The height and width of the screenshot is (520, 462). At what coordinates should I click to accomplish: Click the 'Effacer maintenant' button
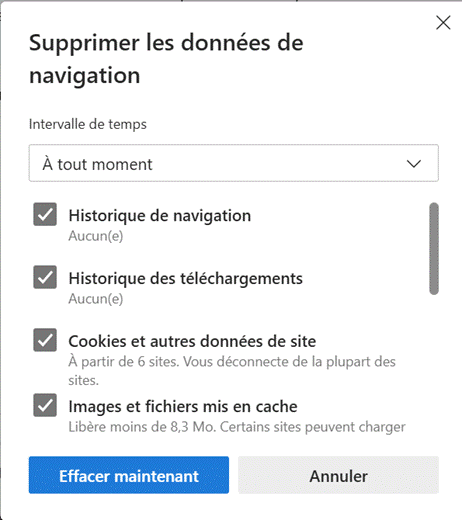pyautogui.click(x=129, y=475)
